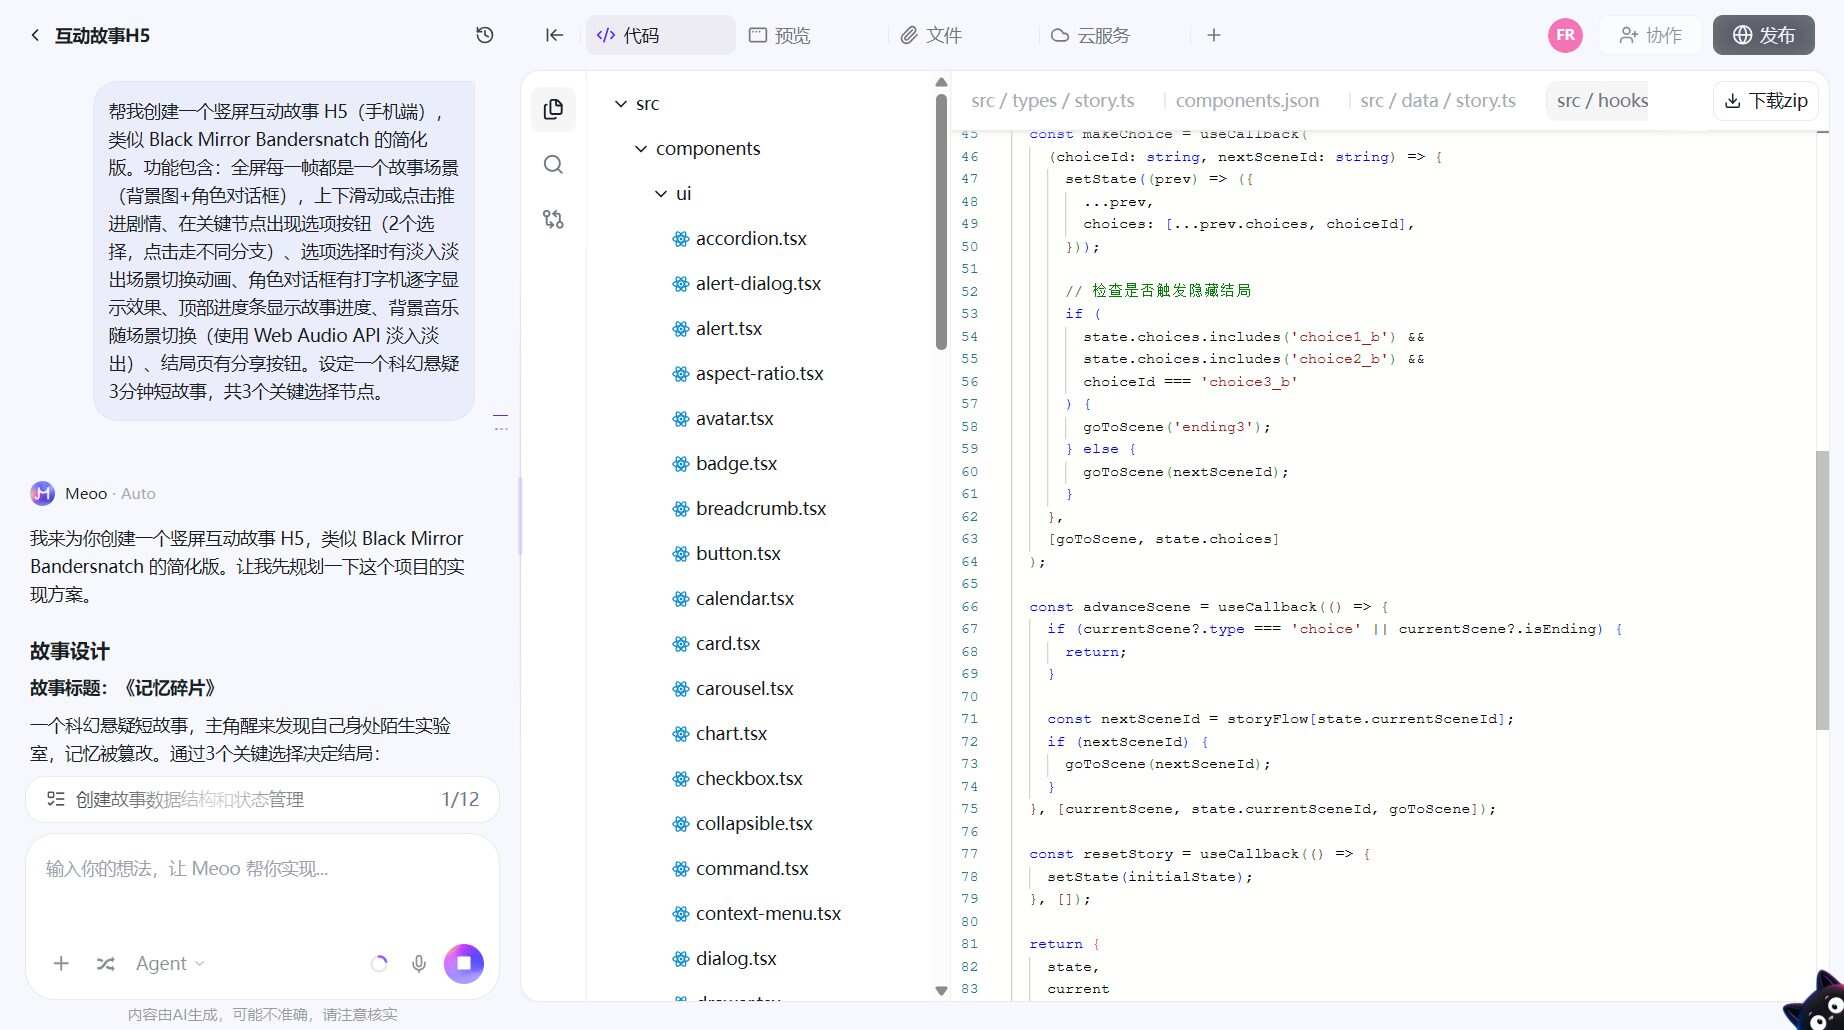Open the components.json file tab

click(x=1247, y=100)
